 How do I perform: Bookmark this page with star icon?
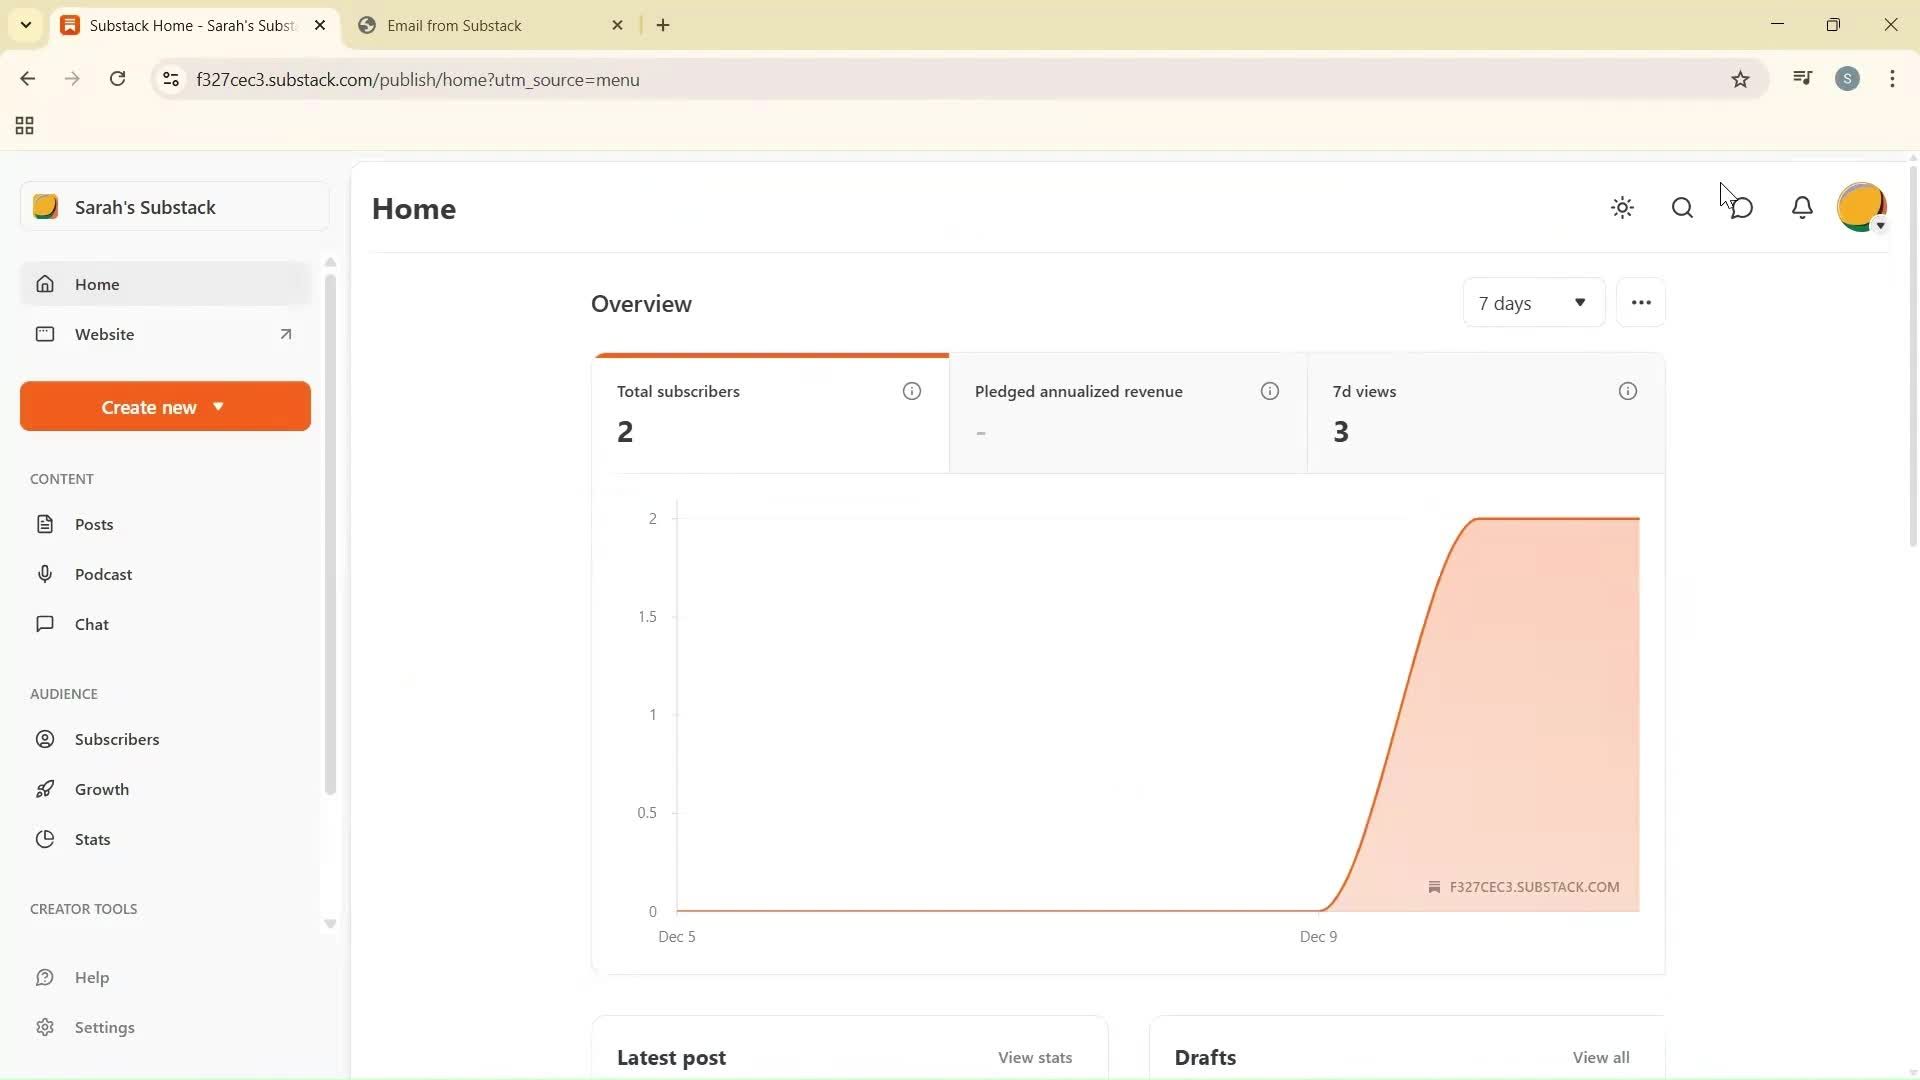pos(1740,80)
